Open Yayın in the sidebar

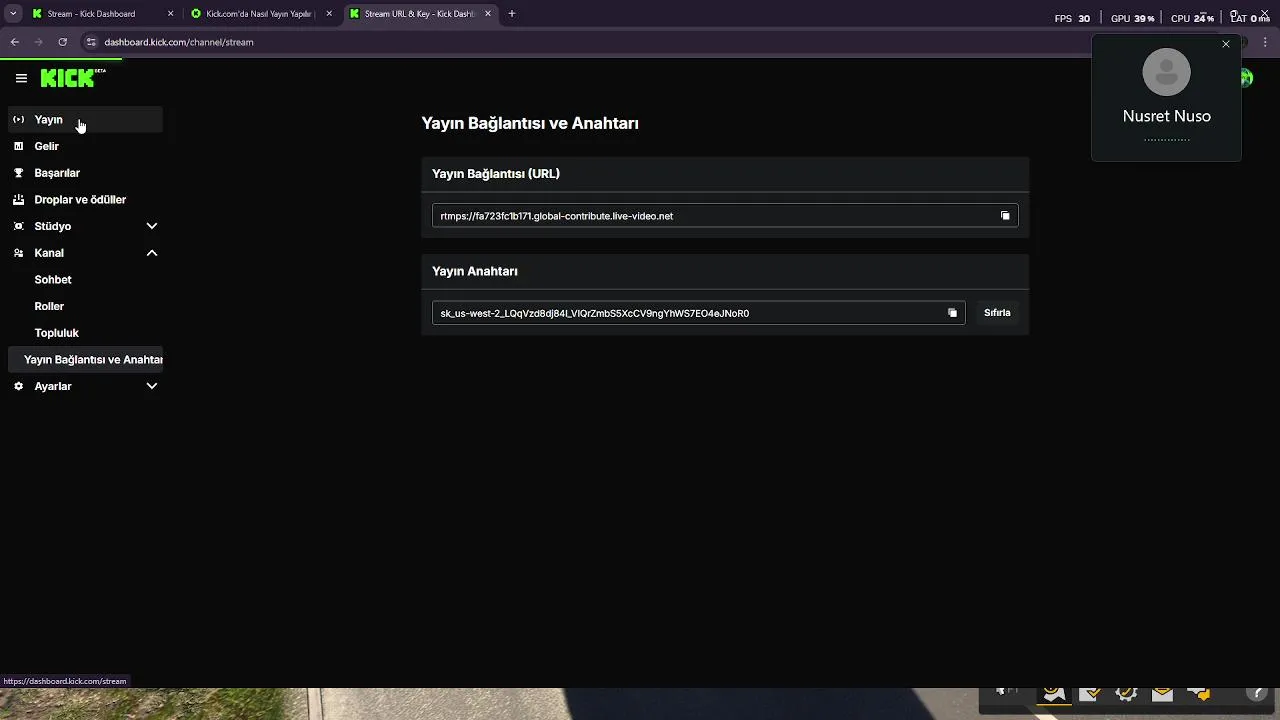point(86,120)
